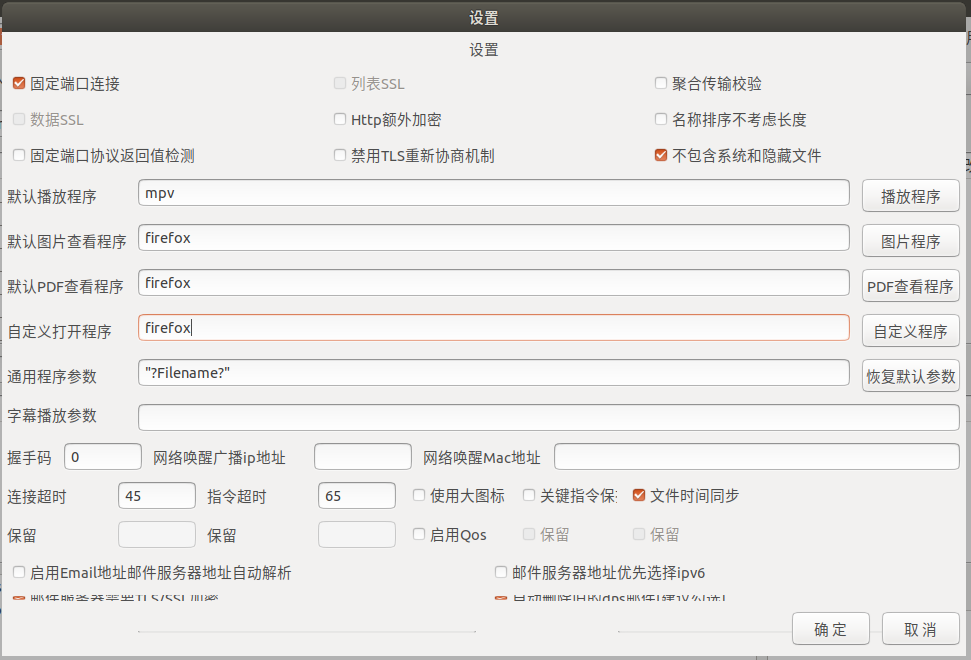Click the 连接超时 field showing 45

pos(156,496)
